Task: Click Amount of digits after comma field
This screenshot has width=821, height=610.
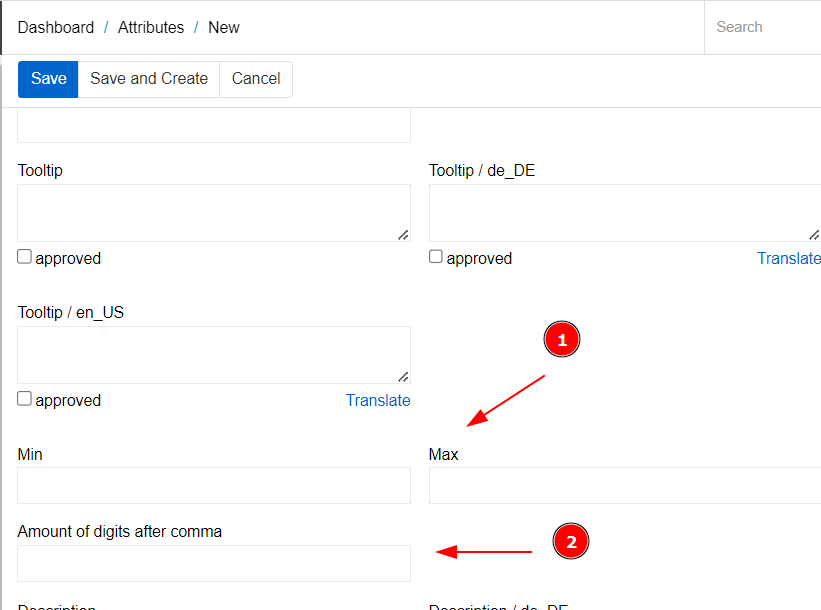Action: pos(214,563)
